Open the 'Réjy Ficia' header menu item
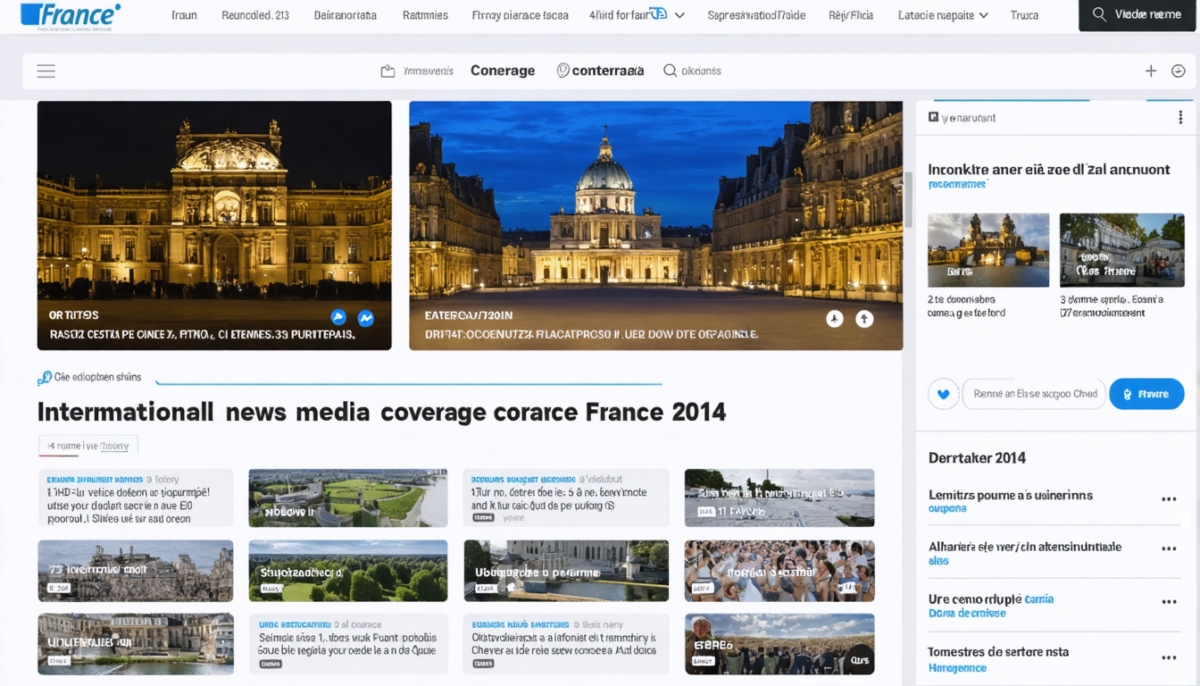Image resolution: width=1200 pixels, height=686 pixels. coord(851,15)
